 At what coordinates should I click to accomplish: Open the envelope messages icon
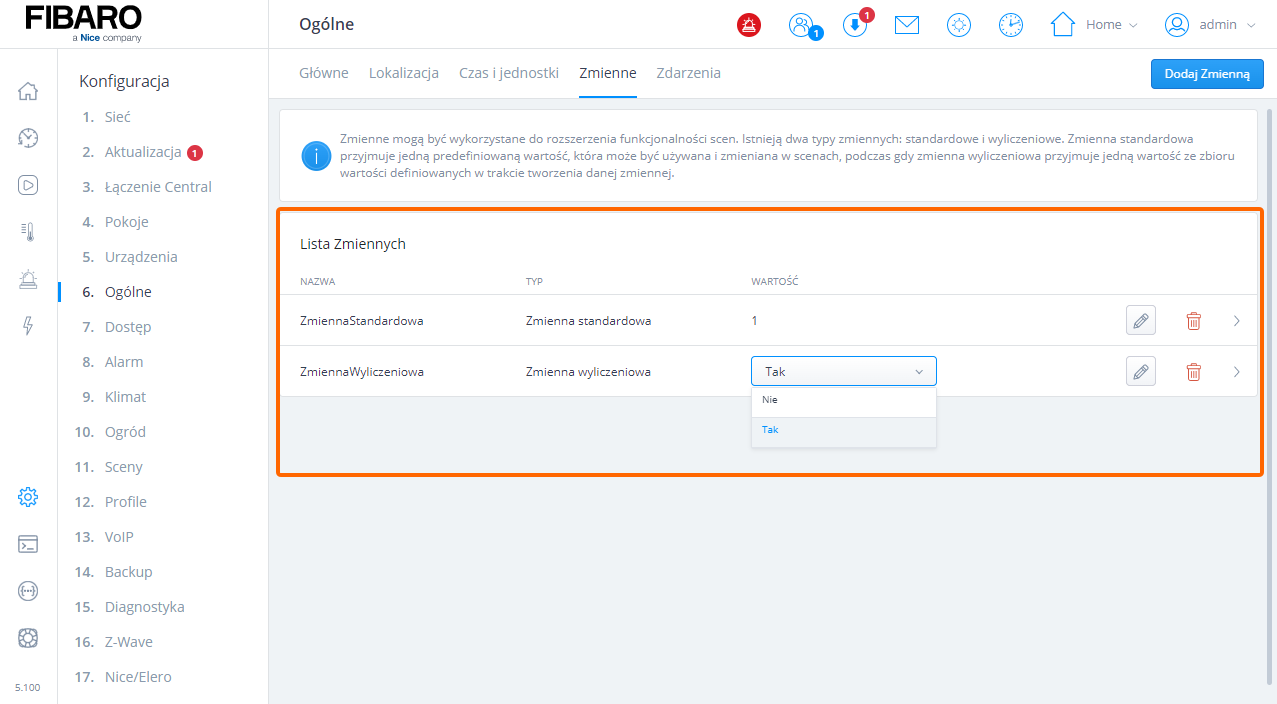(907, 25)
